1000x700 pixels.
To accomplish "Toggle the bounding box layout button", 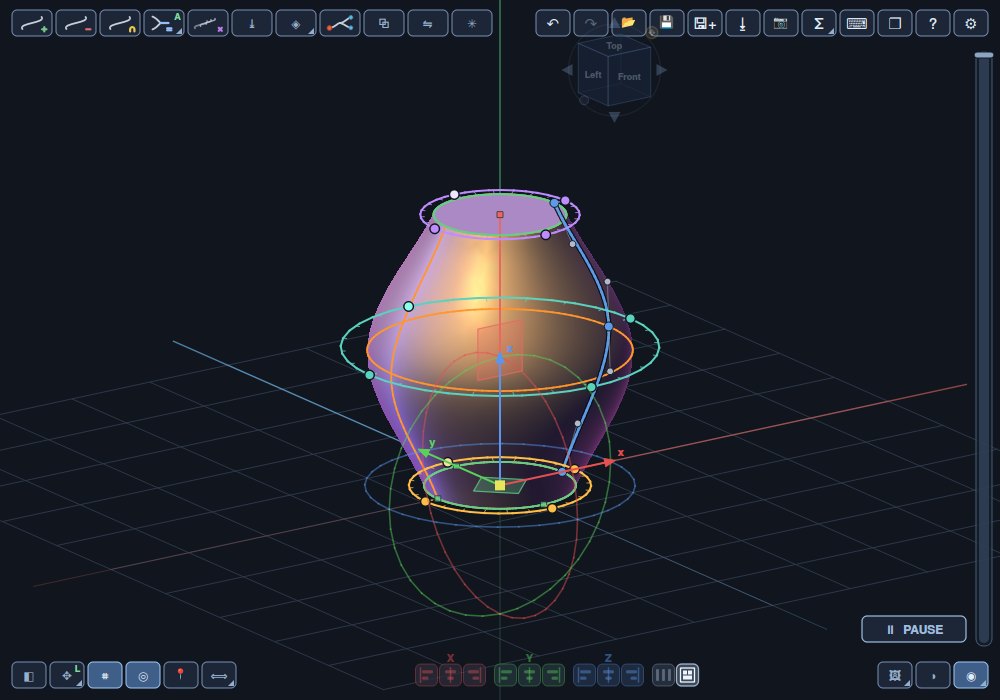I will point(688,675).
